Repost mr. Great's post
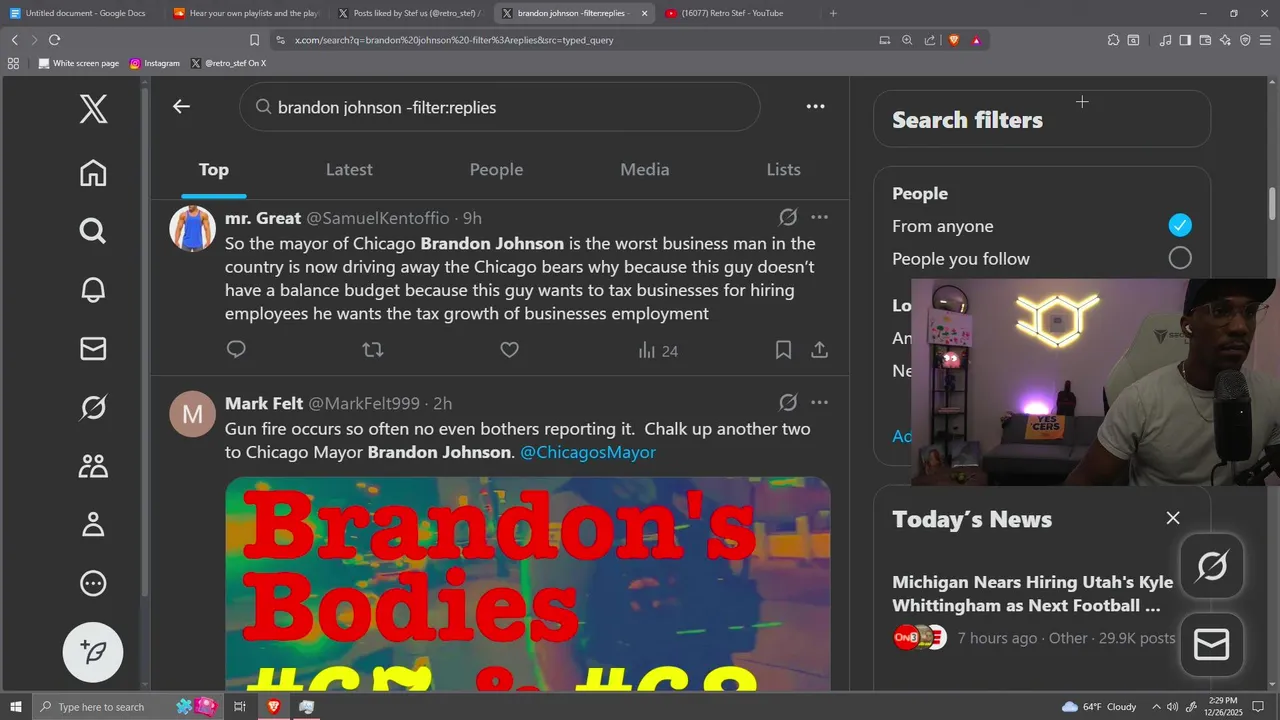This screenshot has width=1280, height=720. 373,350
